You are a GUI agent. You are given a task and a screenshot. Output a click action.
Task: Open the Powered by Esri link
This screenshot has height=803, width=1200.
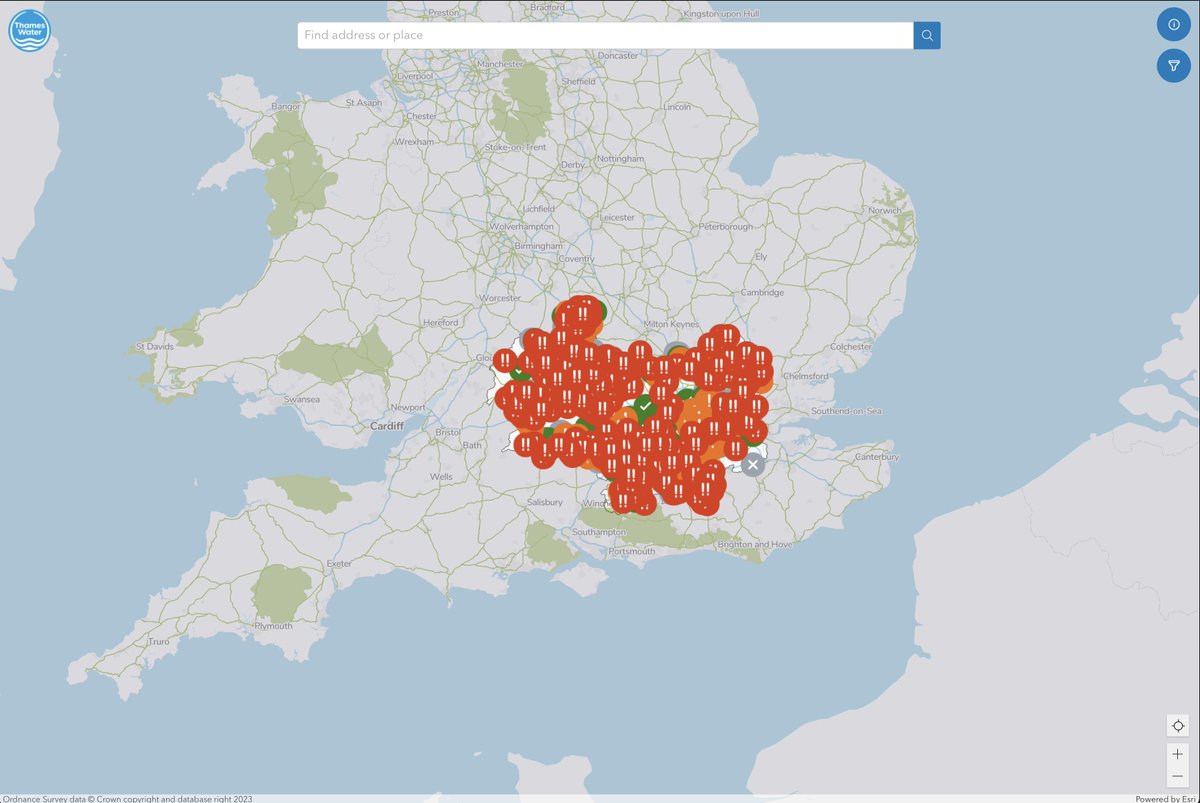click(1163, 798)
